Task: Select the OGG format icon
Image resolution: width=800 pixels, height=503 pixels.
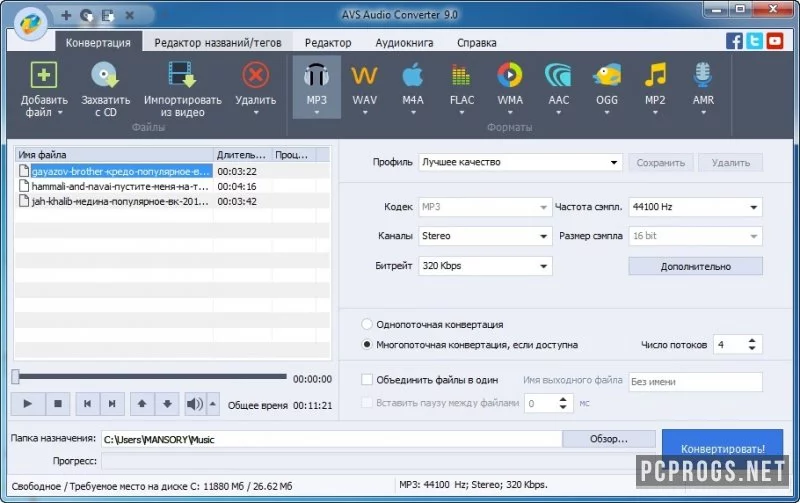Action: pyautogui.click(x=607, y=76)
